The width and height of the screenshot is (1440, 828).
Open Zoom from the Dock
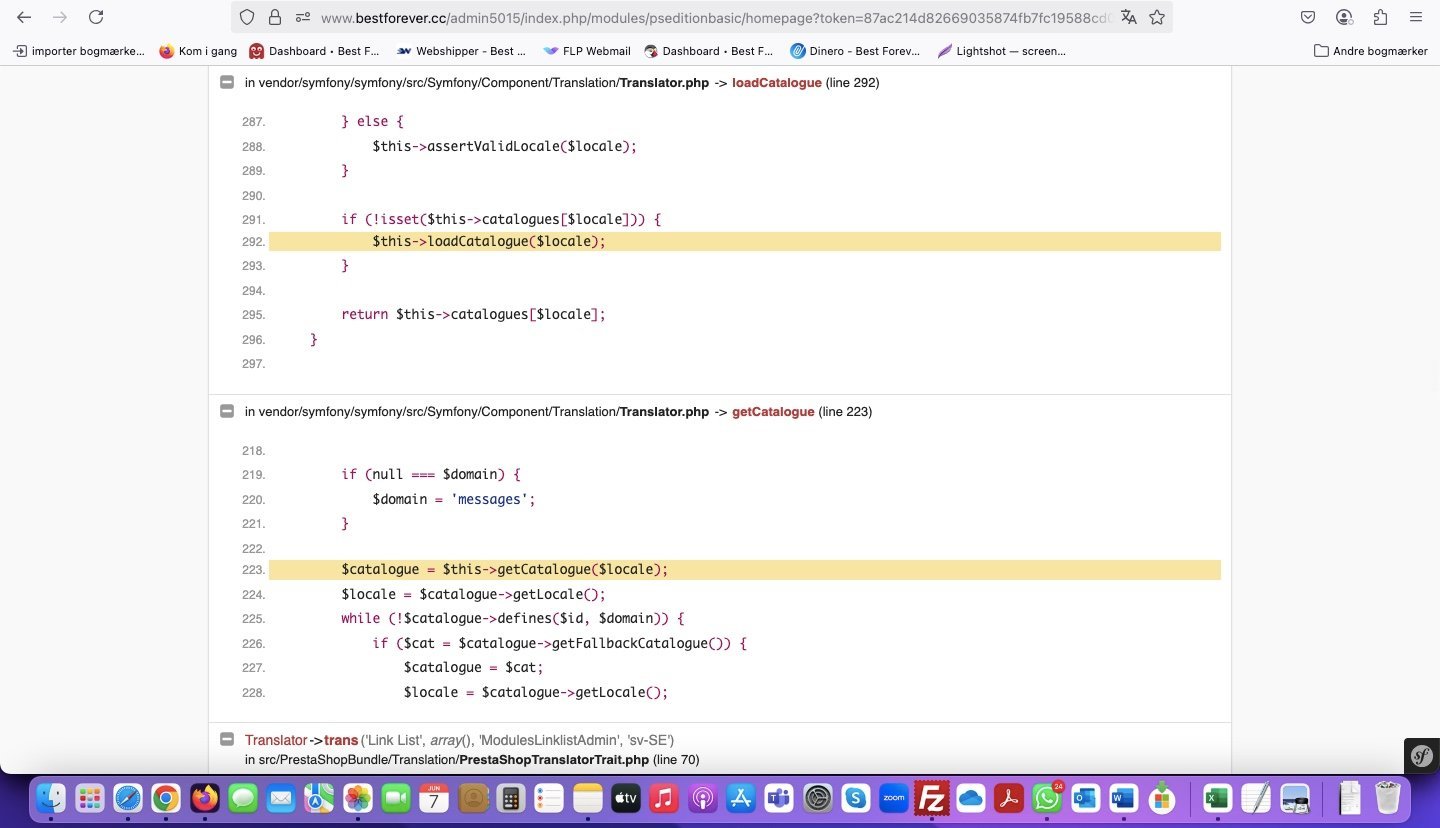pyautogui.click(x=894, y=798)
